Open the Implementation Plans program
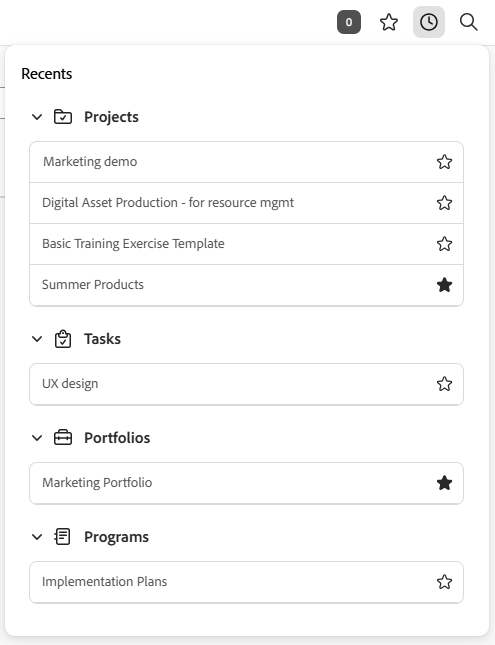Image resolution: width=495 pixels, height=645 pixels. click(246, 582)
